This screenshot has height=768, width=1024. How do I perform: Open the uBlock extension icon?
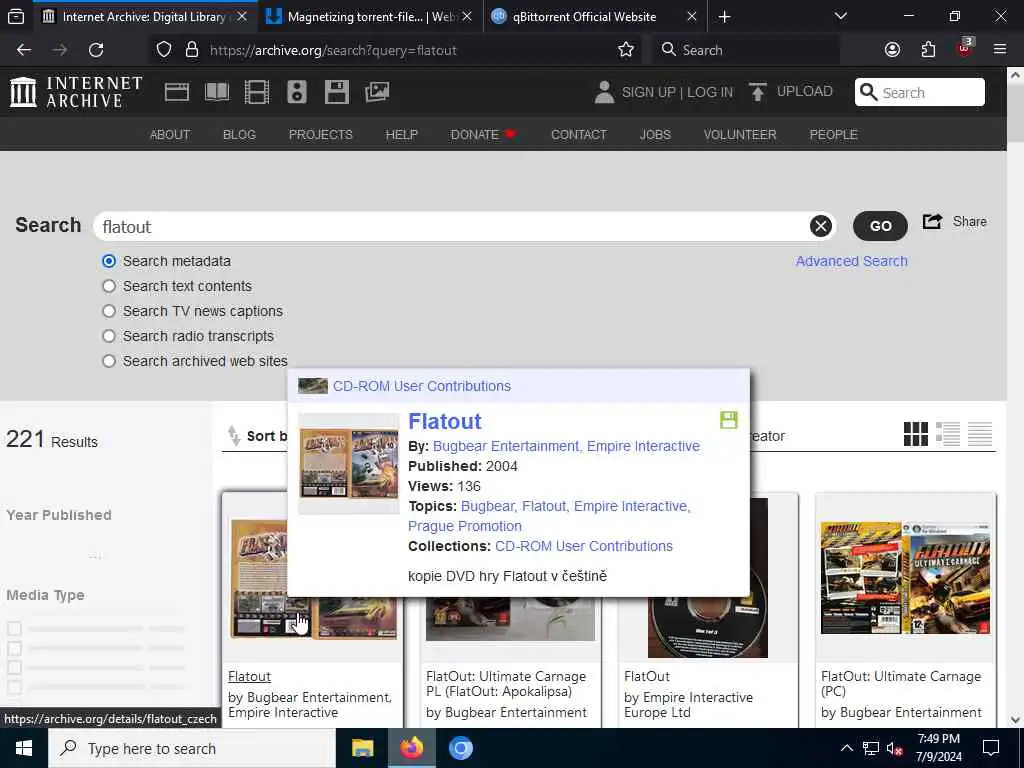coord(964,48)
